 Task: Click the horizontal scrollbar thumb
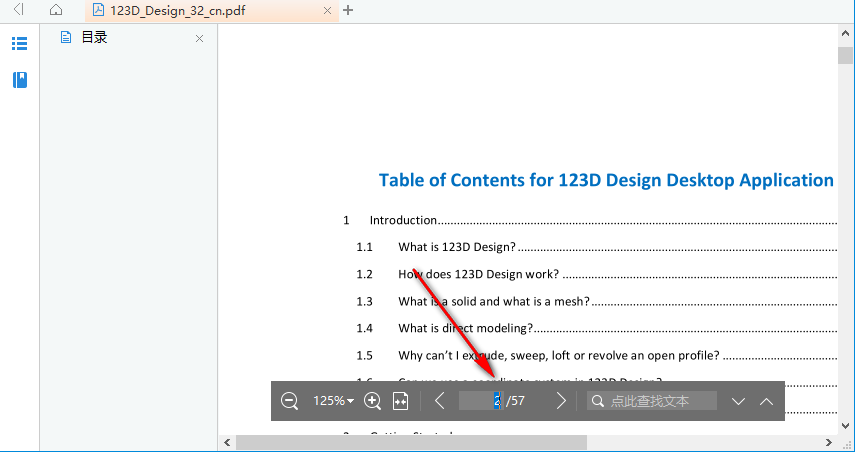pyautogui.click(x=411, y=443)
